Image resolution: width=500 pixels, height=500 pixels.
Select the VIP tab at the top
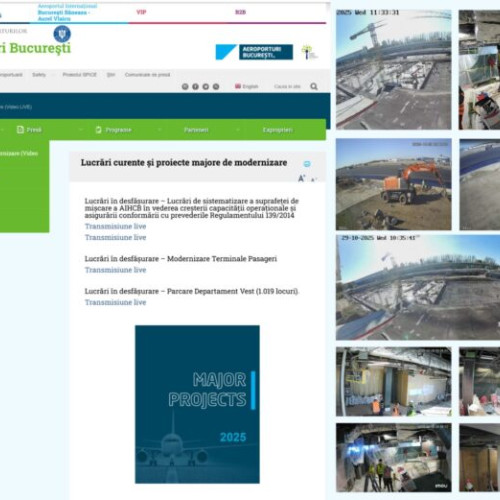141,12
